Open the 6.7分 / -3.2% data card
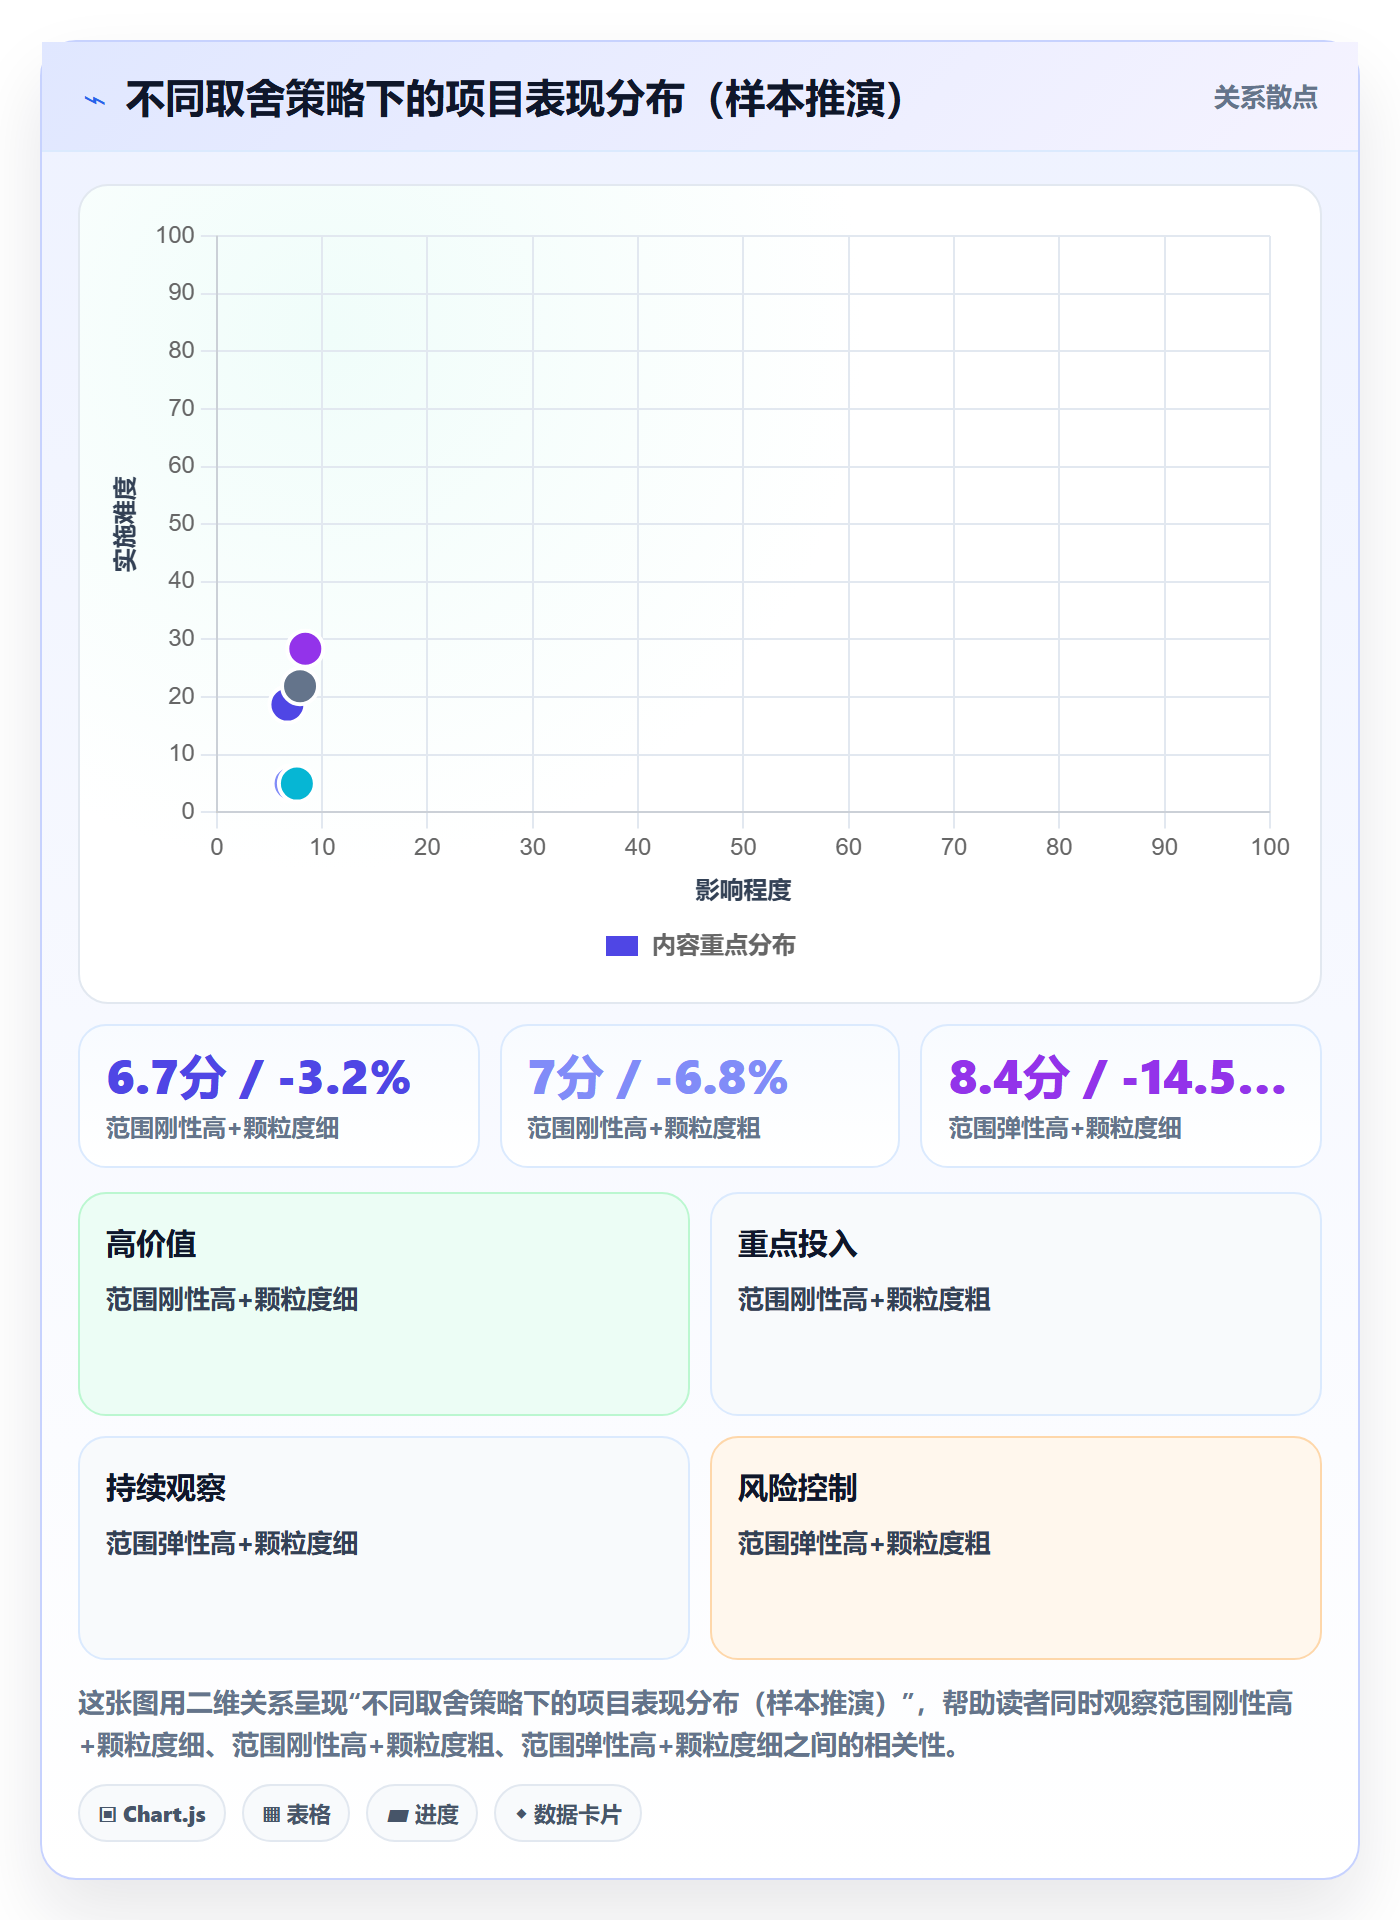Screen dimensions: 1400x1920 point(279,1096)
